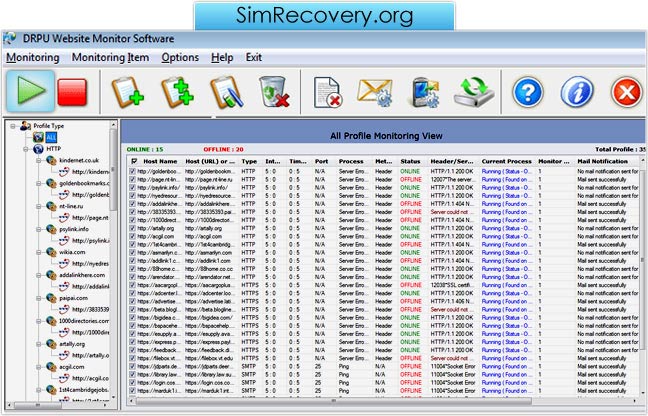Viewport: 648px width, 416px height.
Task: Open help with blue question mark icon
Action: coord(528,92)
